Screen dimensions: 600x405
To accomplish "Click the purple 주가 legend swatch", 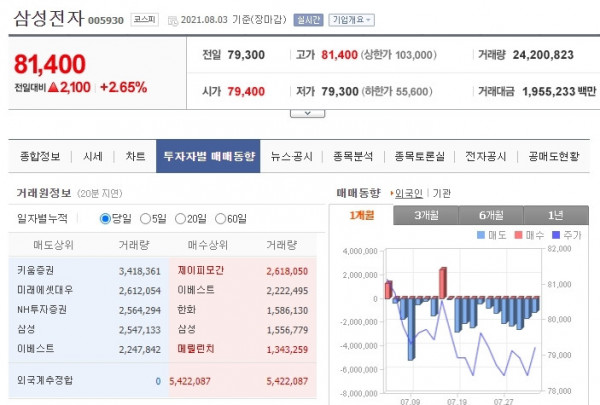I will pos(556,235).
